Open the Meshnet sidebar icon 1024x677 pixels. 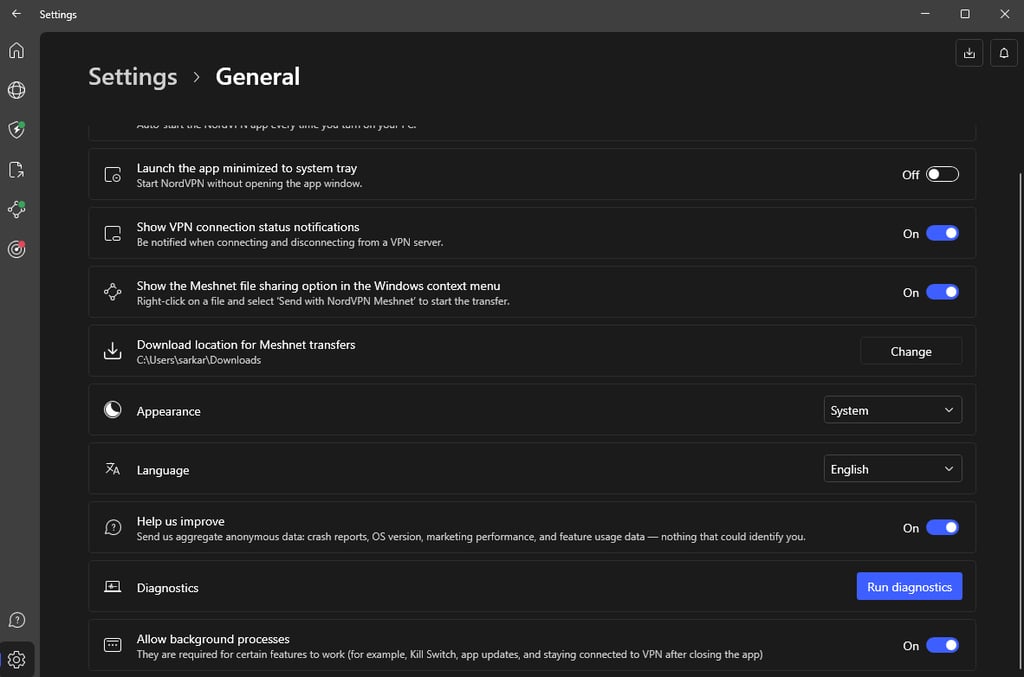(x=16, y=209)
